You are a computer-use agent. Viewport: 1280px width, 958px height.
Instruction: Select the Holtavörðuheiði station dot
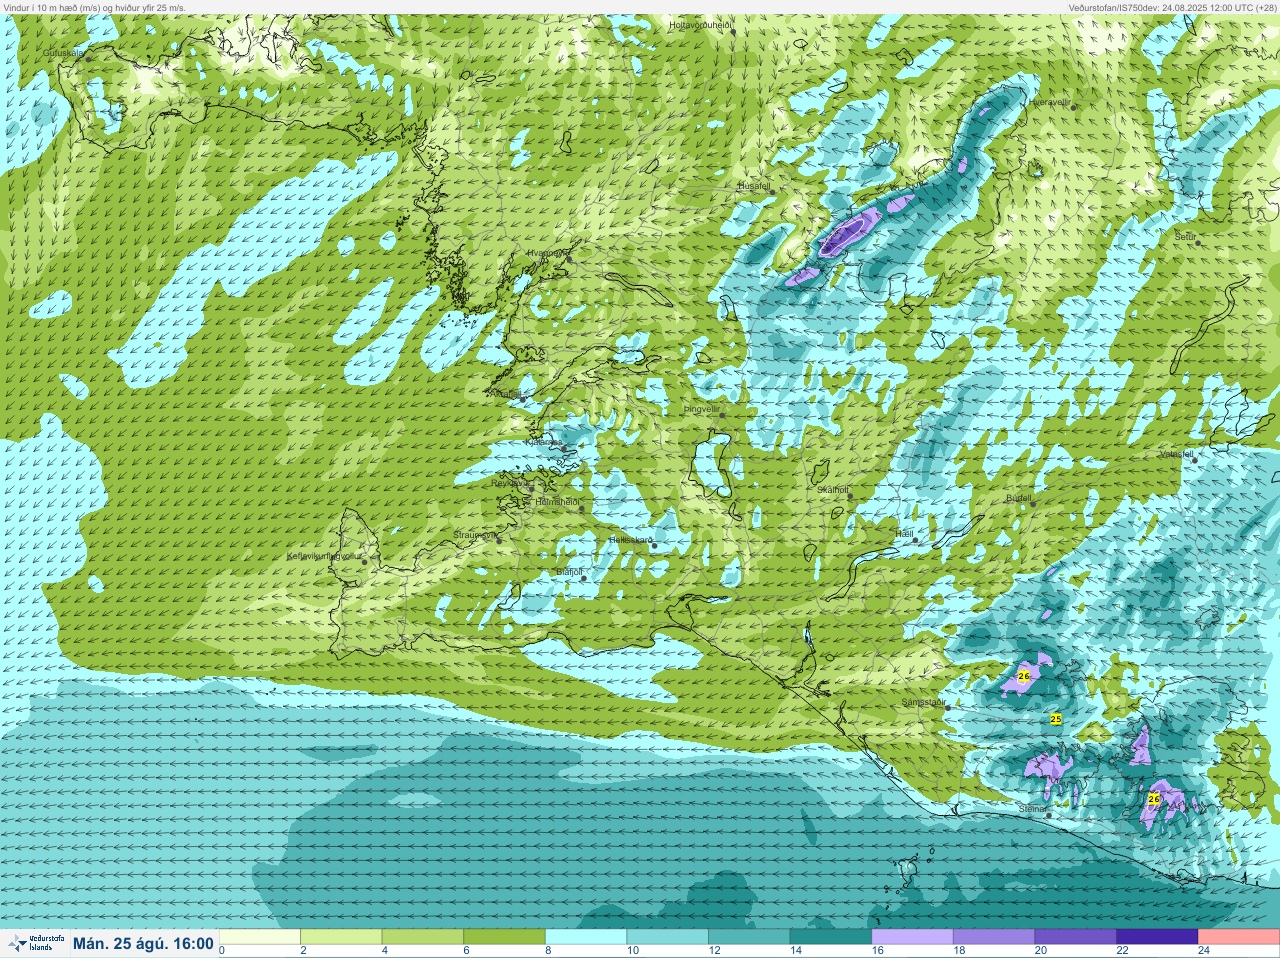733,32
